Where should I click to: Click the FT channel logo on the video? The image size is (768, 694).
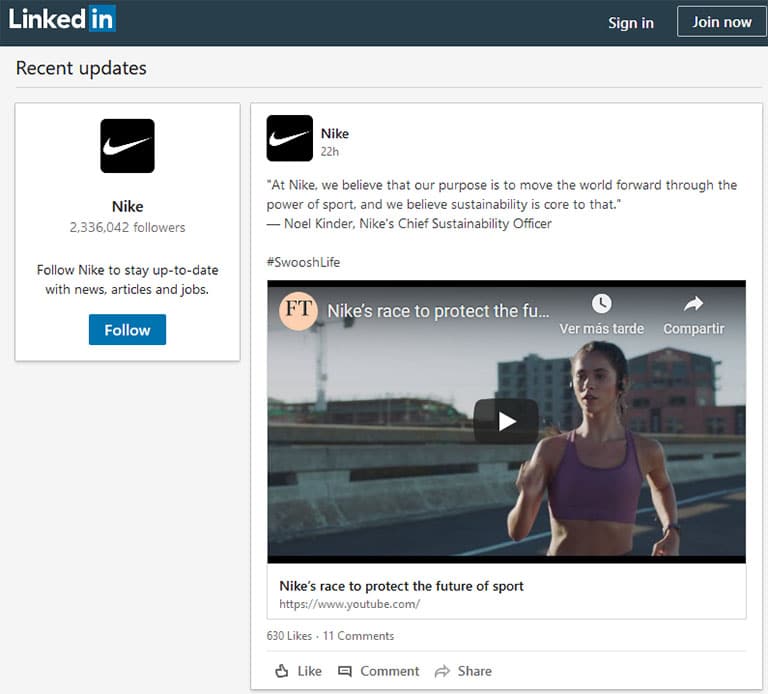[x=298, y=311]
